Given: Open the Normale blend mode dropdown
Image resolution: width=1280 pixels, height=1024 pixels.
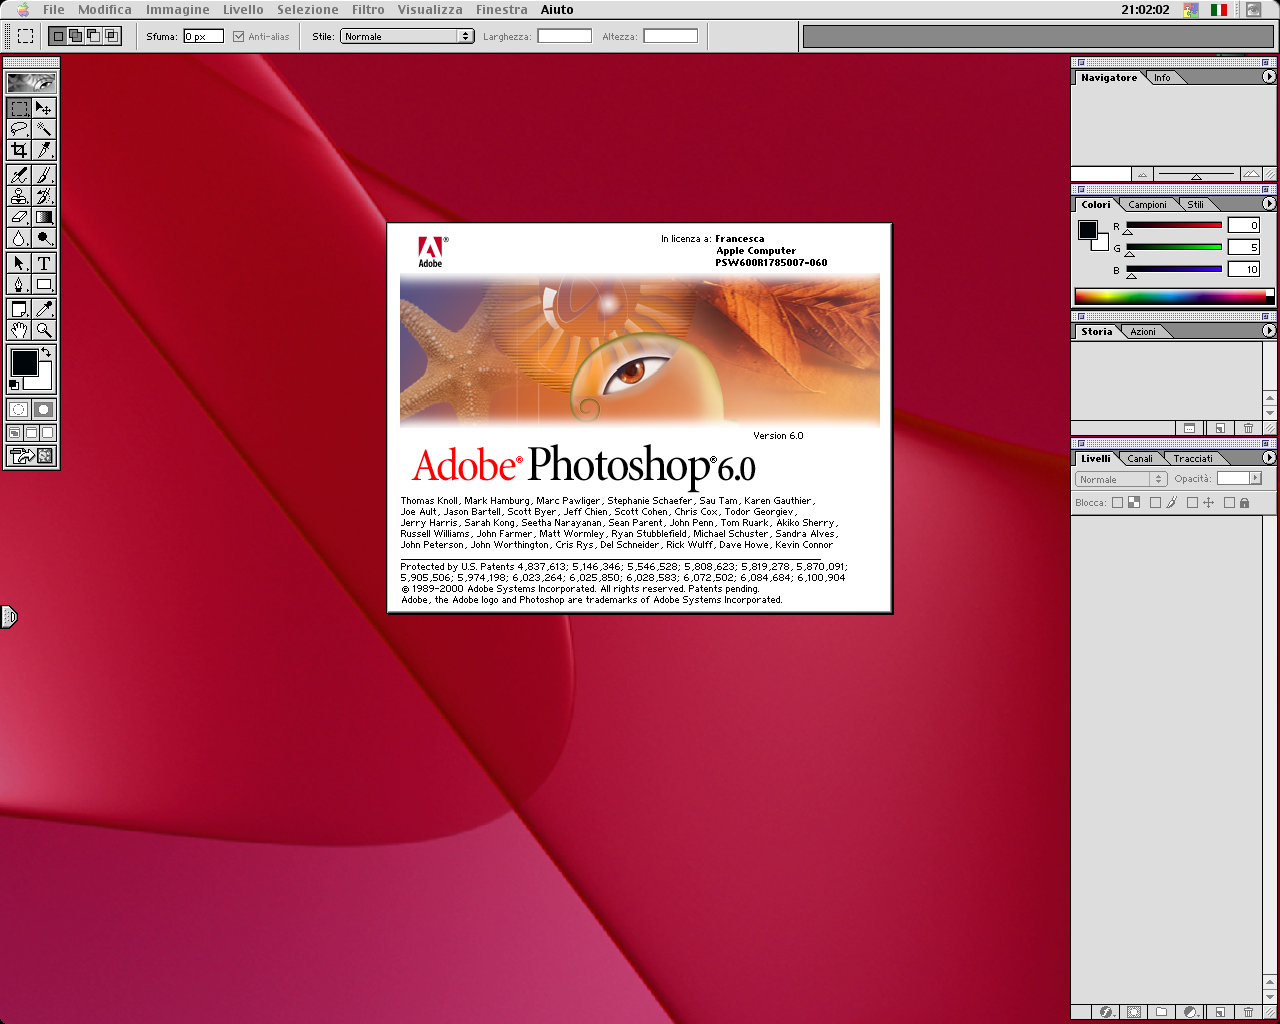Looking at the screenshot, I should (1120, 479).
